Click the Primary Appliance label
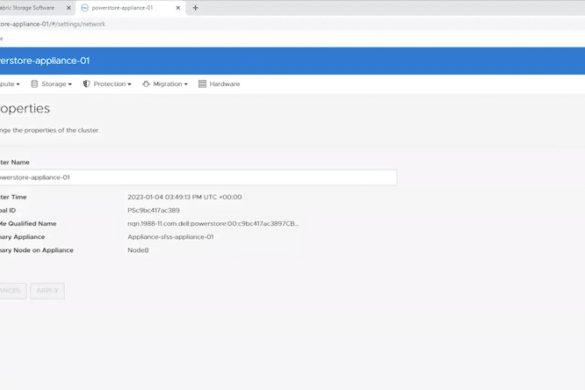Image resolution: width=585 pixels, height=390 pixels. 22,237
